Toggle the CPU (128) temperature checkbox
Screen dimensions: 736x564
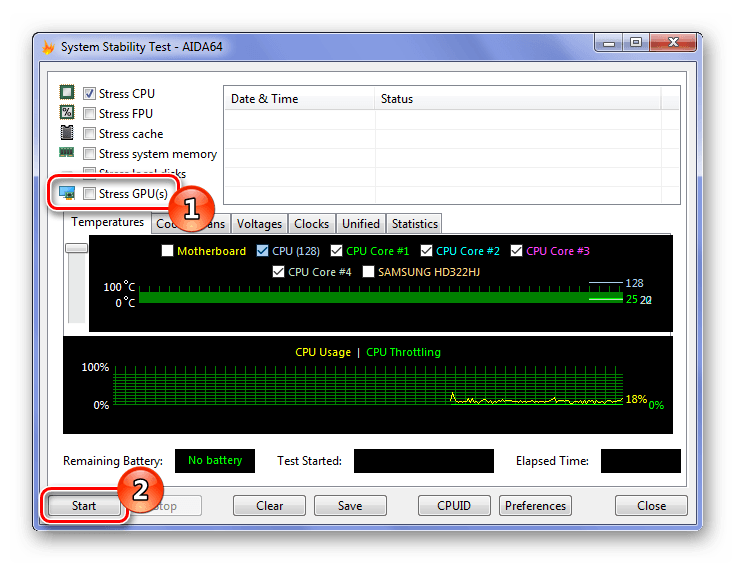[262, 251]
